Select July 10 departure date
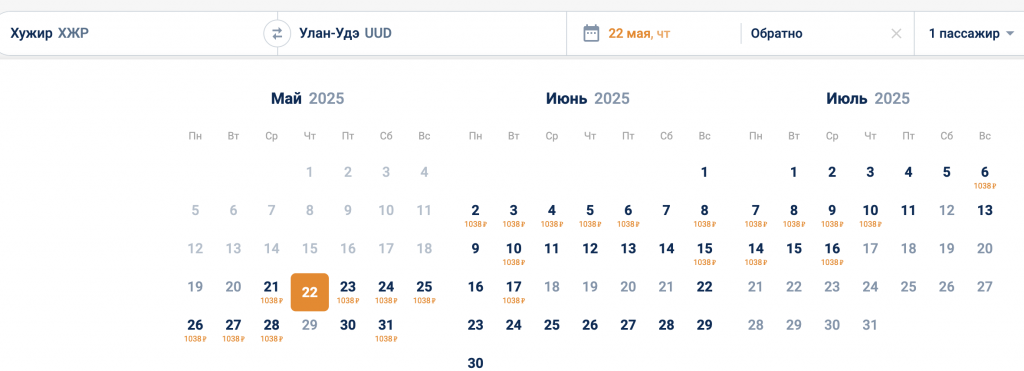Screen dimensions: 1024x371 (x=870, y=216)
